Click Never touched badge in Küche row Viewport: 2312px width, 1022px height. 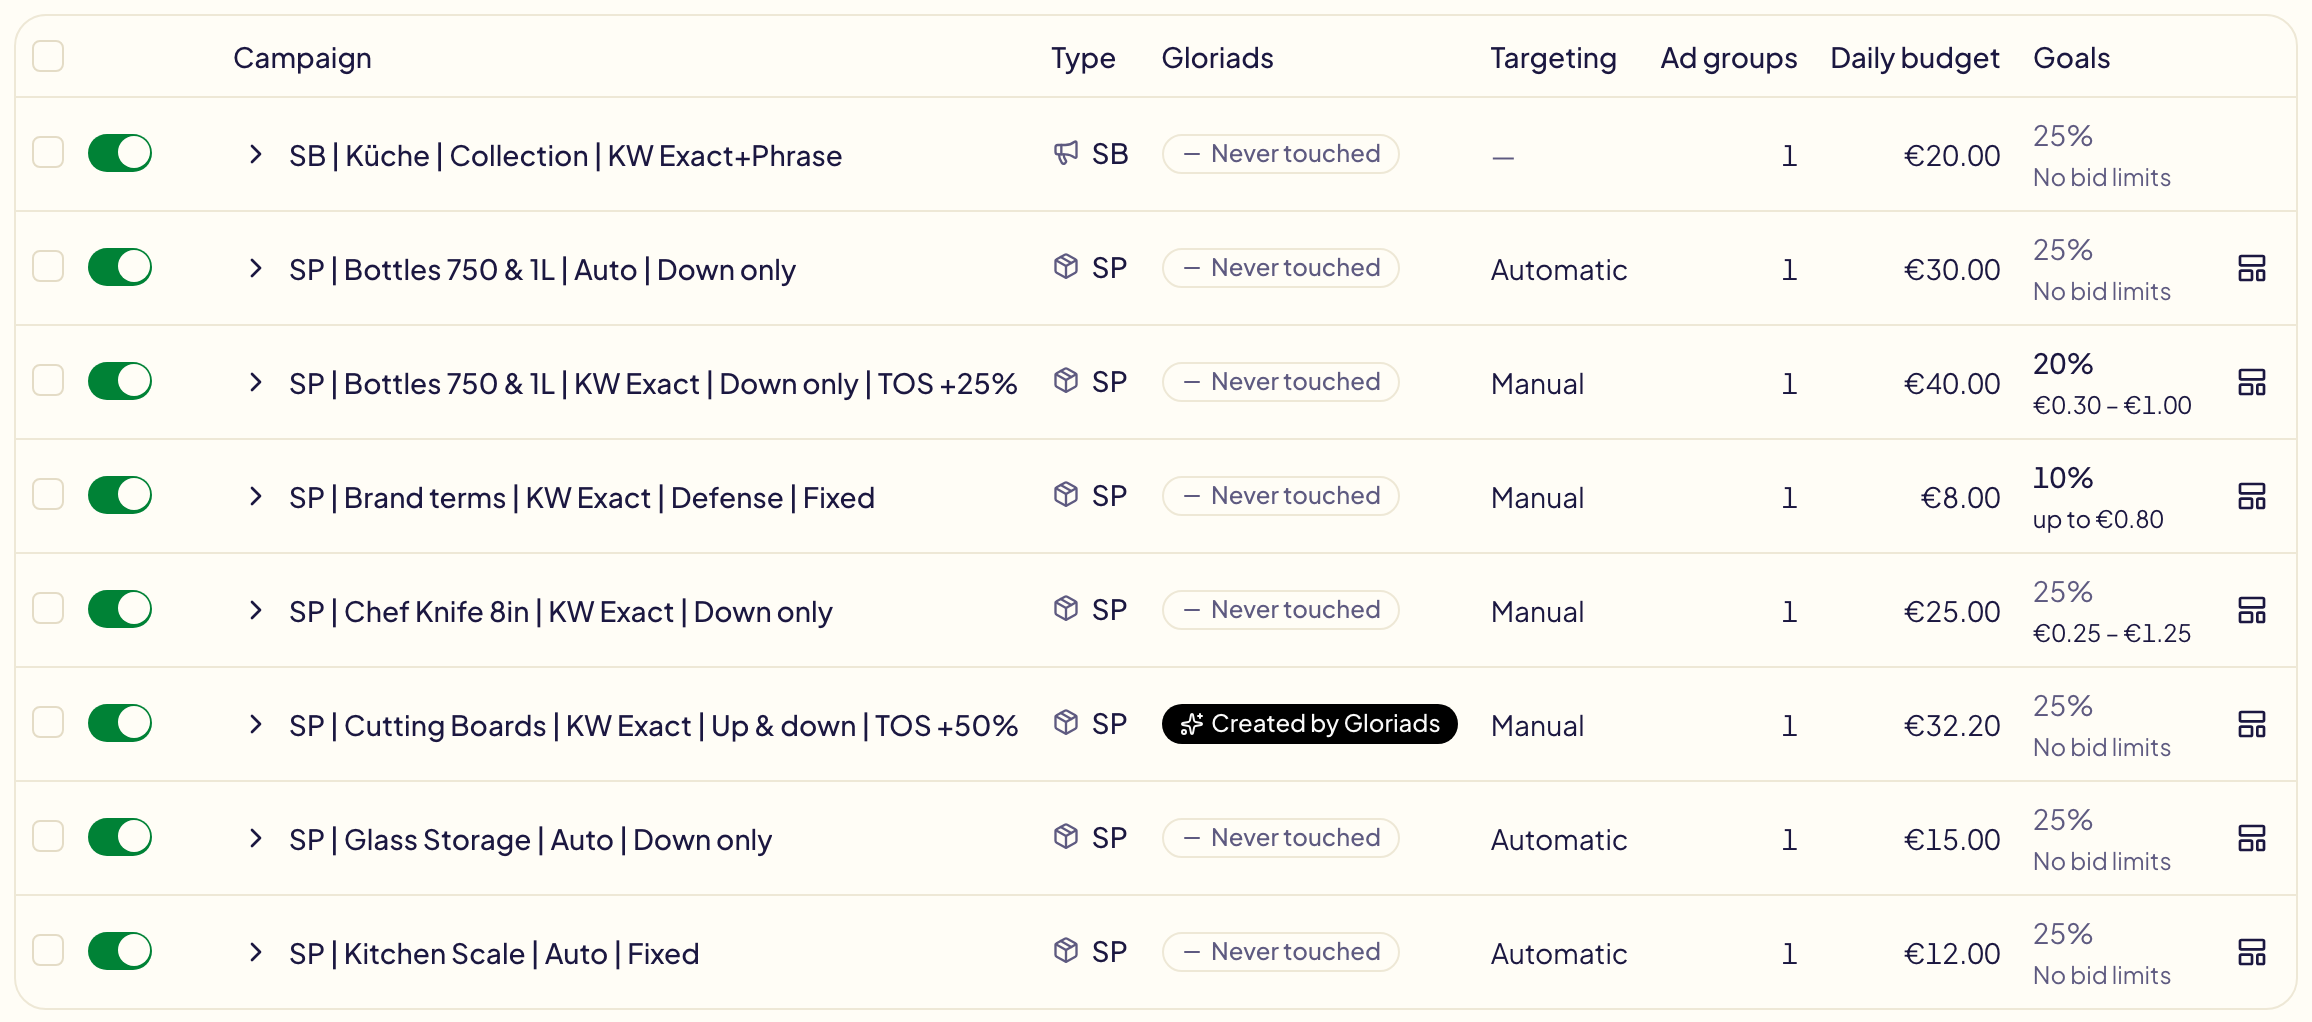[1281, 154]
